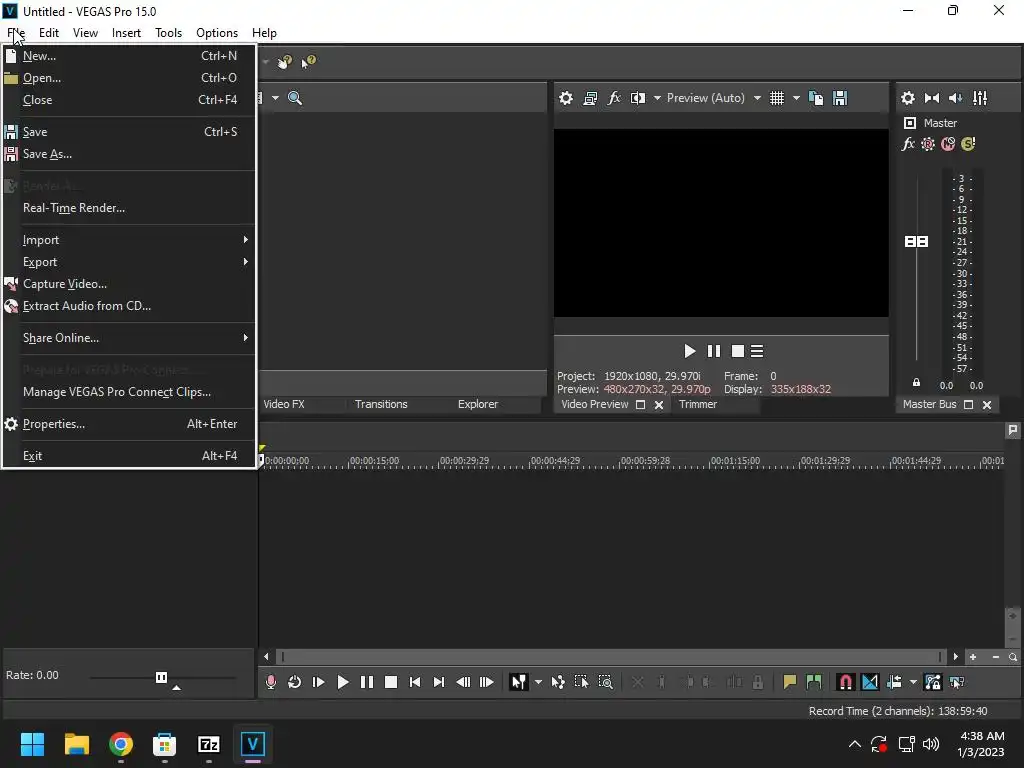
Task: Expand Export submenu
Action: click(129, 262)
